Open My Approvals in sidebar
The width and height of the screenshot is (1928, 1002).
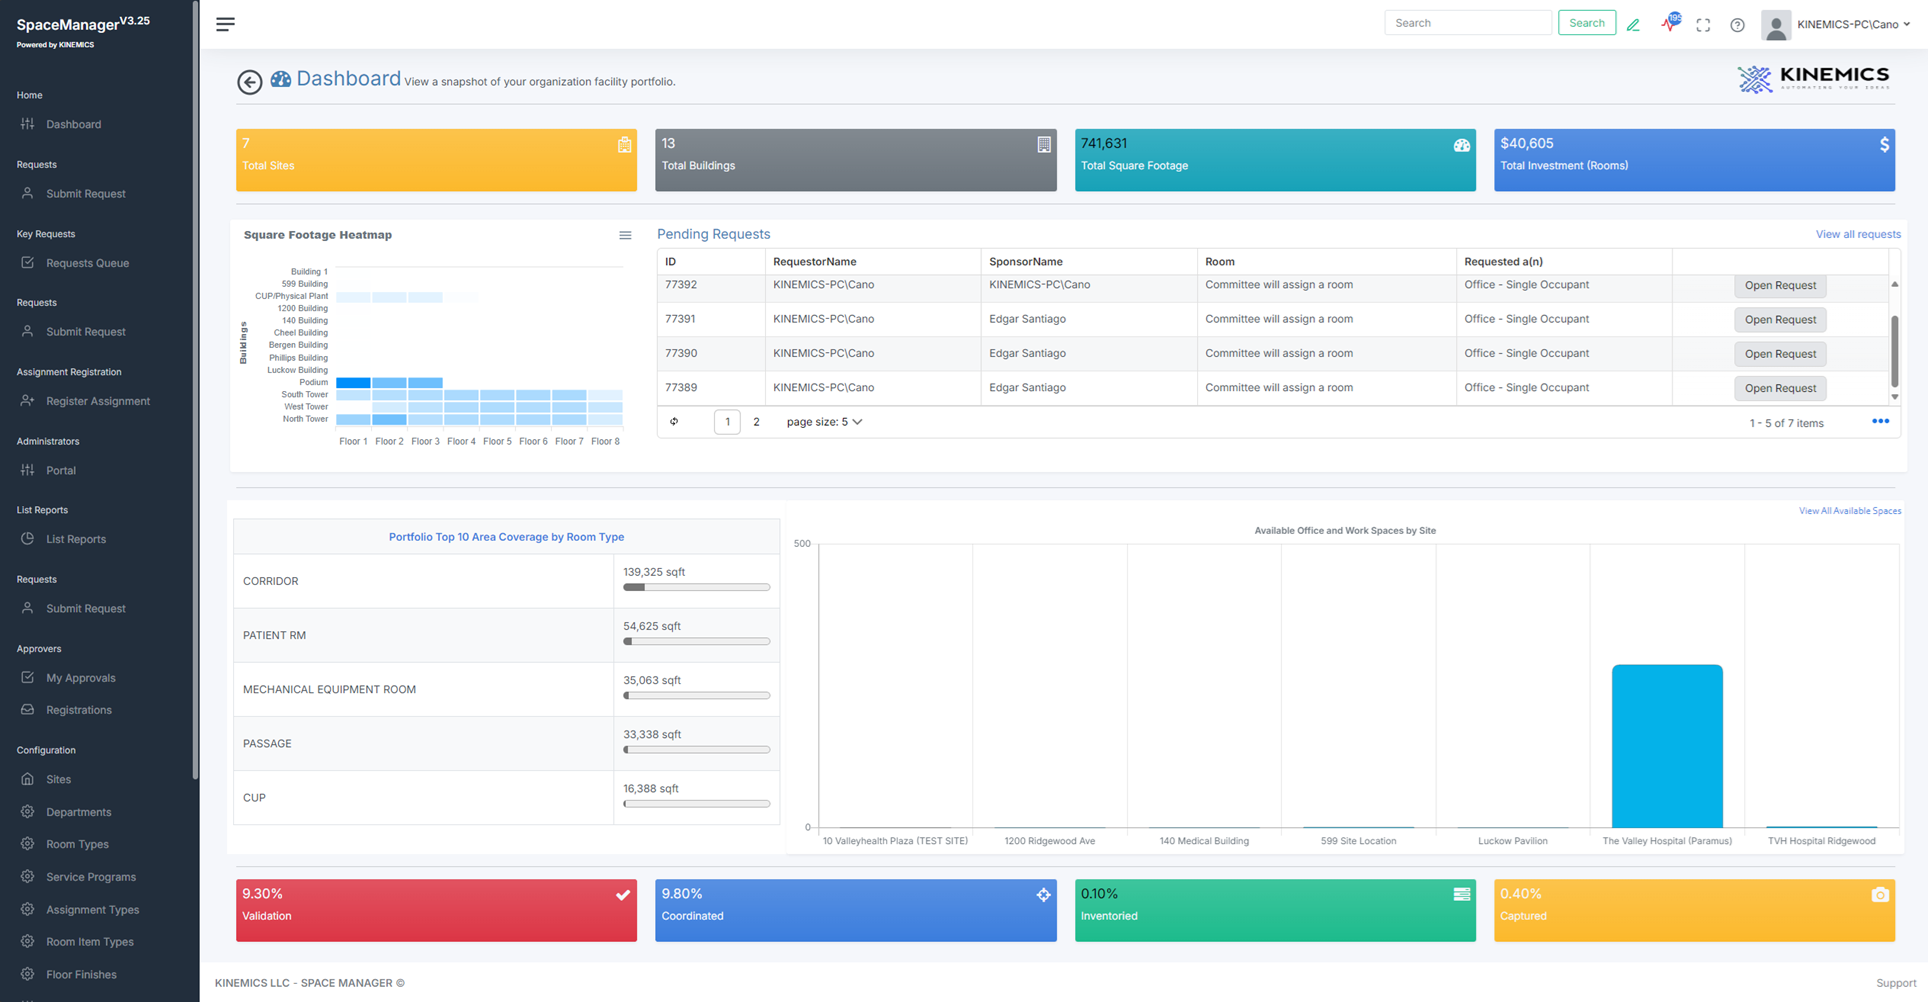click(80, 678)
